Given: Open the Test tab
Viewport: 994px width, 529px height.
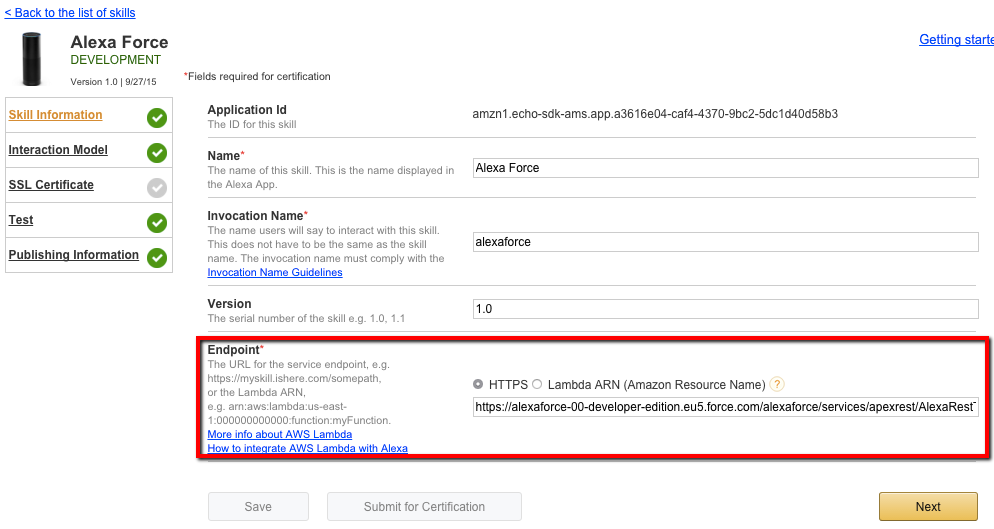Looking at the screenshot, I should coord(20,219).
